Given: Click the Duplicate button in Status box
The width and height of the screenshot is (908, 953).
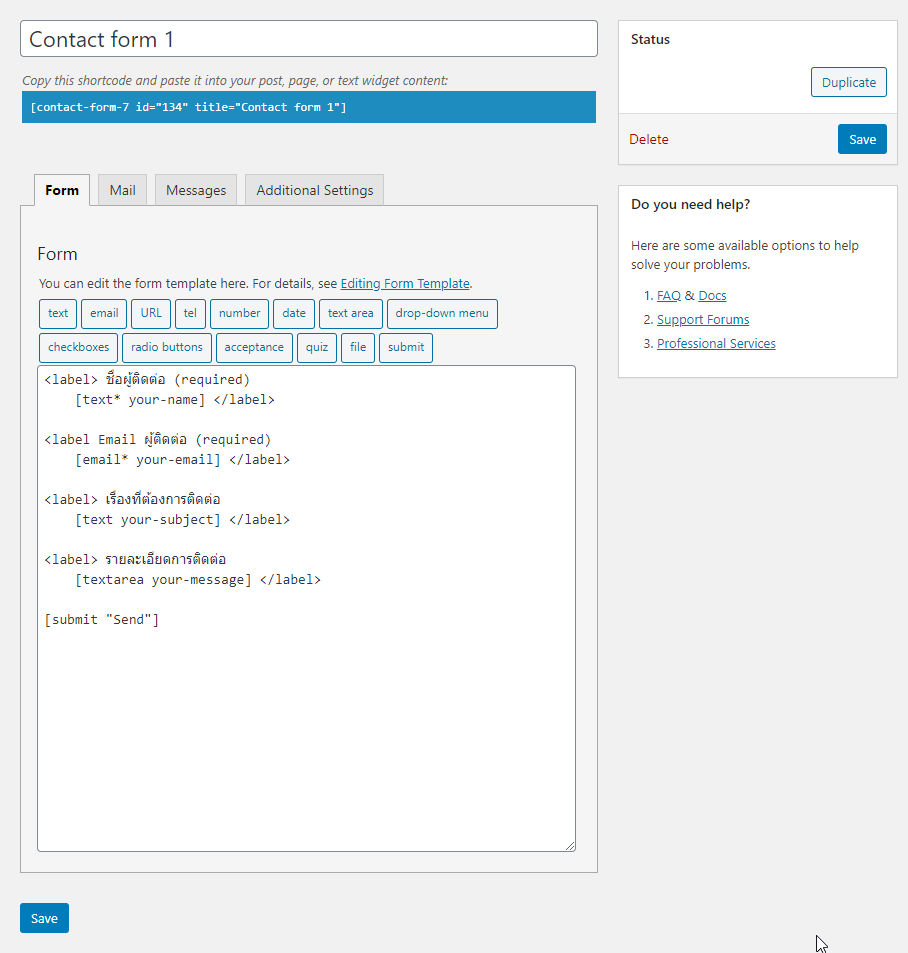Looking at the screenshot, I should [848, 82].
